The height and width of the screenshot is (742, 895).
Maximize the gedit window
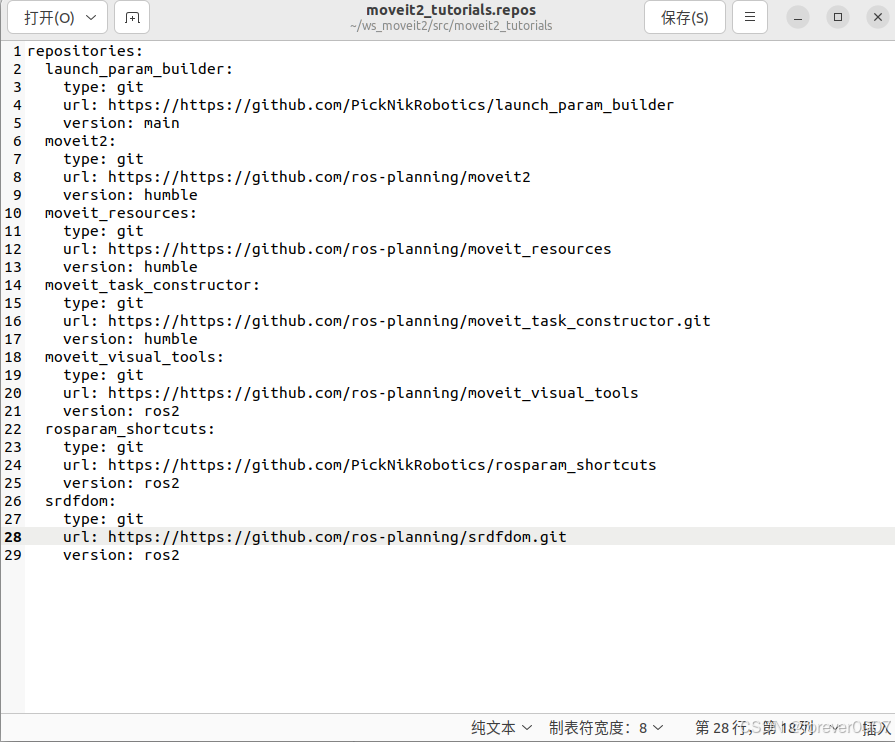838,18
